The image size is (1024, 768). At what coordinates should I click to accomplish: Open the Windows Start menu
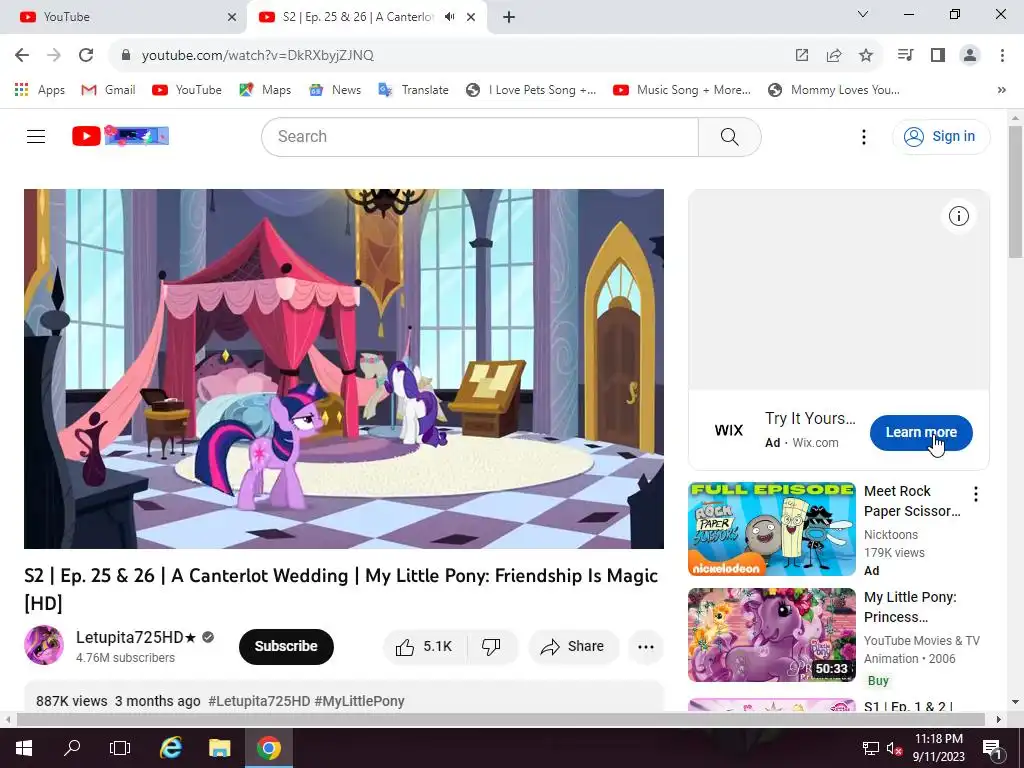pyautogui.click(x=24, y=748)
